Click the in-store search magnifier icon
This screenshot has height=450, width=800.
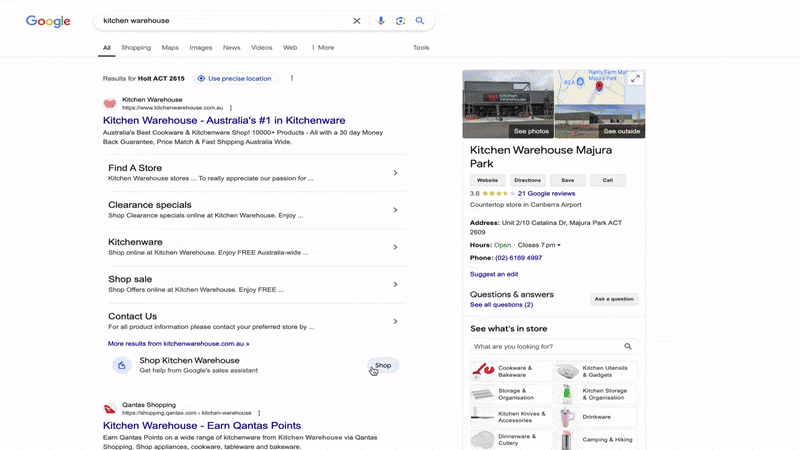tap(628, 346)
